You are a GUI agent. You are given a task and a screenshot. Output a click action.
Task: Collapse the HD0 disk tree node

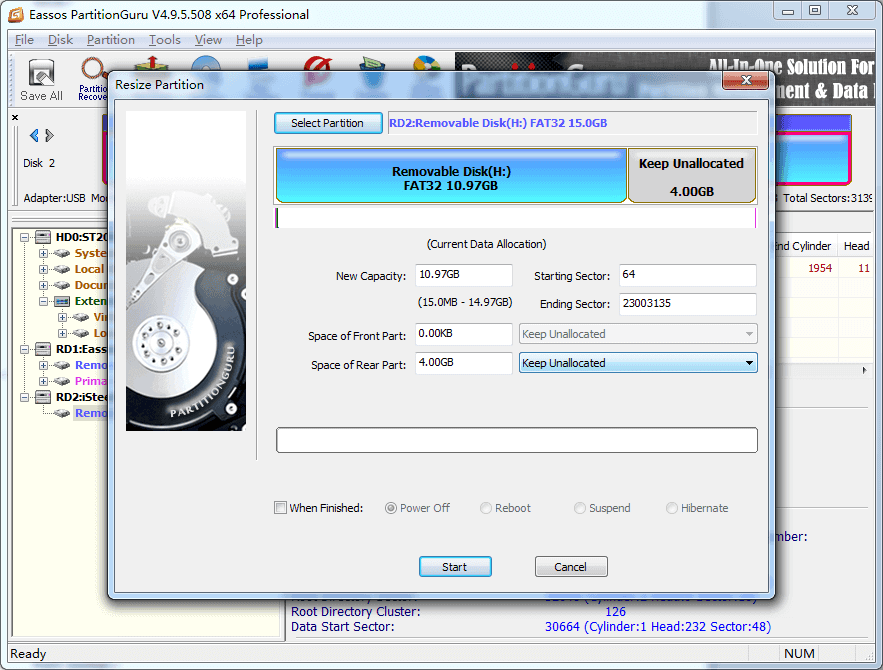click(24, 237)
